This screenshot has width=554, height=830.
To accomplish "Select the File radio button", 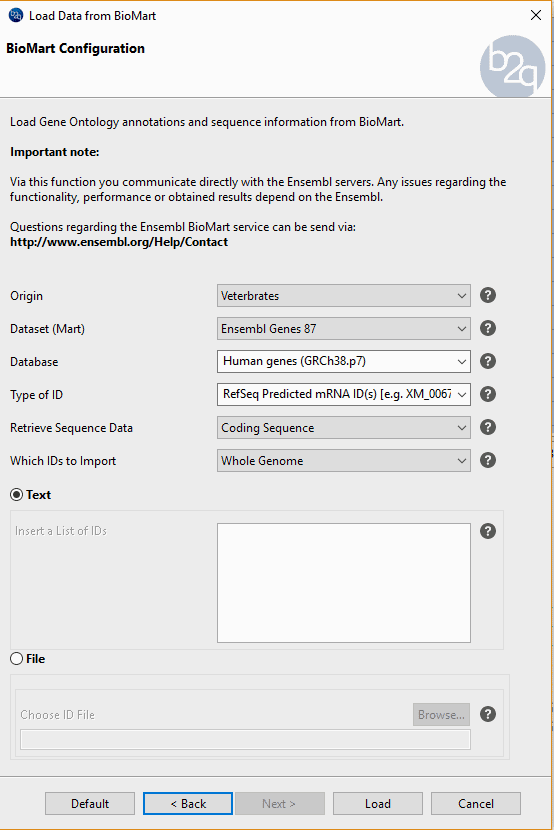I will point(16,658).
